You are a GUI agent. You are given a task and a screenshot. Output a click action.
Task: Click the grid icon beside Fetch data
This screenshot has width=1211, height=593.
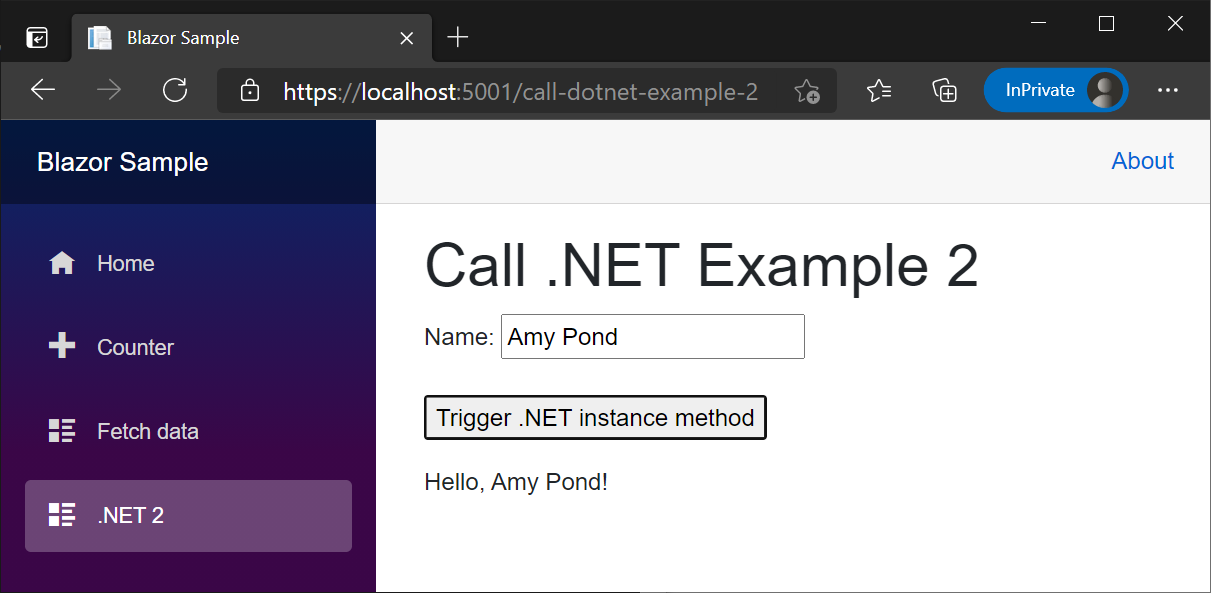(x=61, y=431)
